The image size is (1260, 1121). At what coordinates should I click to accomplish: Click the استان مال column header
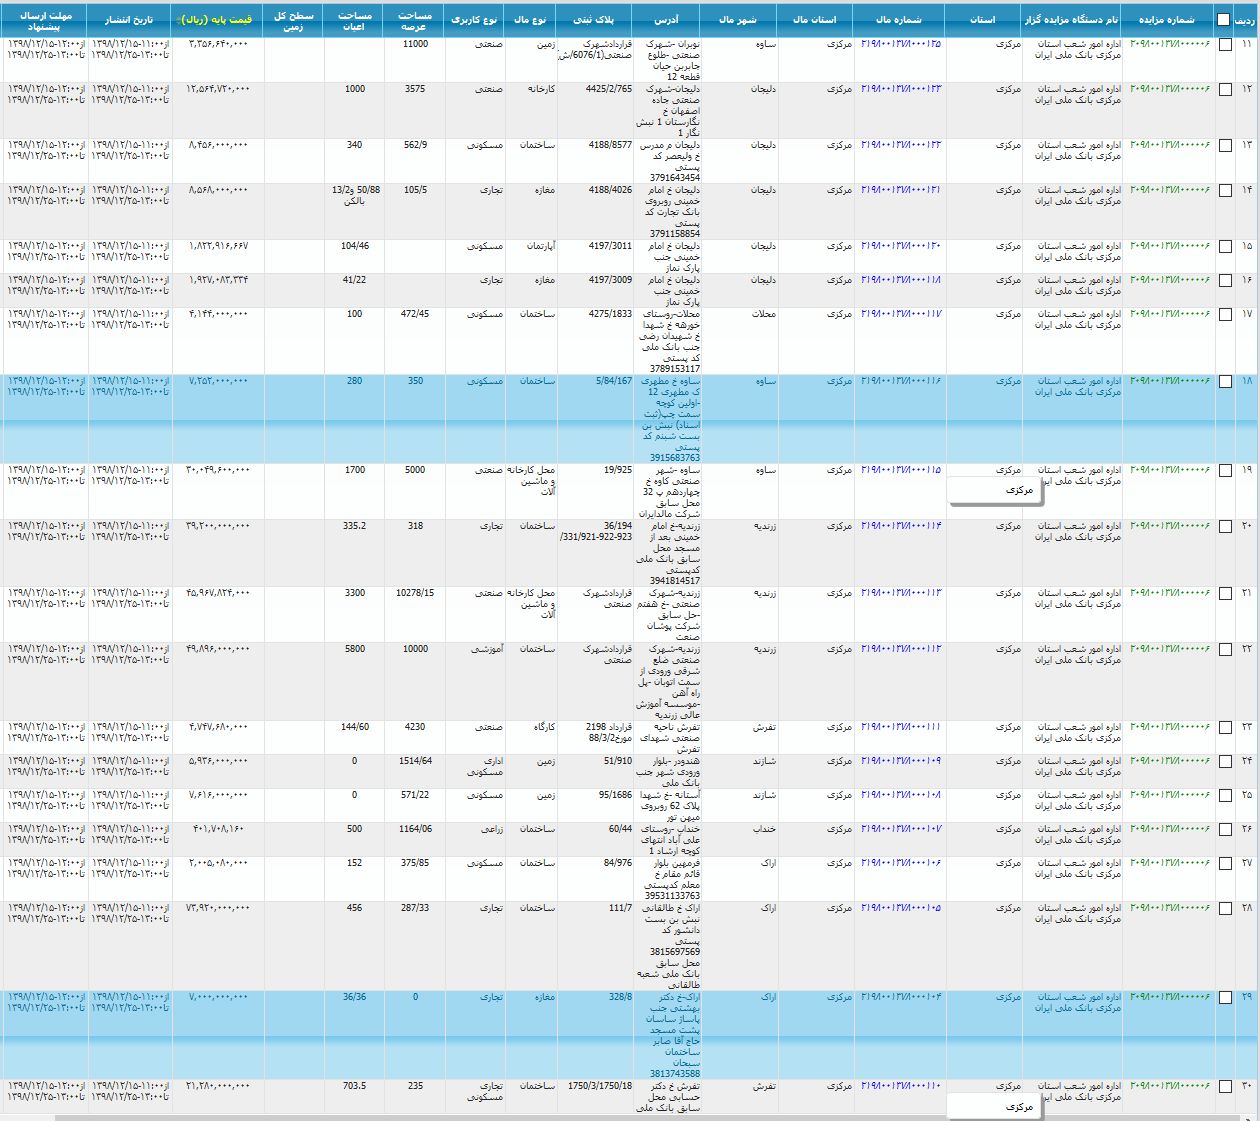[814, 20]
